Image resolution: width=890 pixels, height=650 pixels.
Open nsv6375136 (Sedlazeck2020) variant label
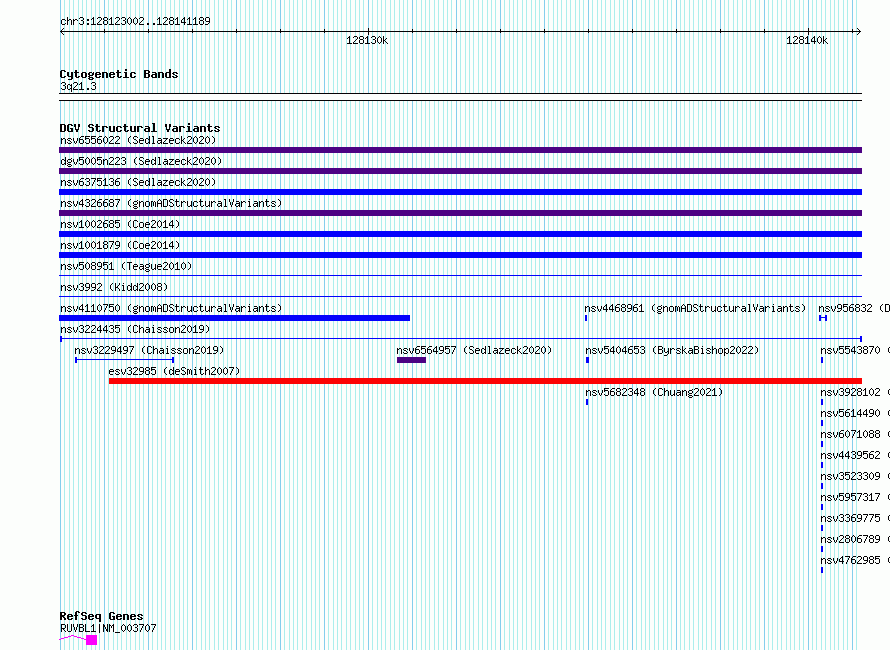(138, 182)
